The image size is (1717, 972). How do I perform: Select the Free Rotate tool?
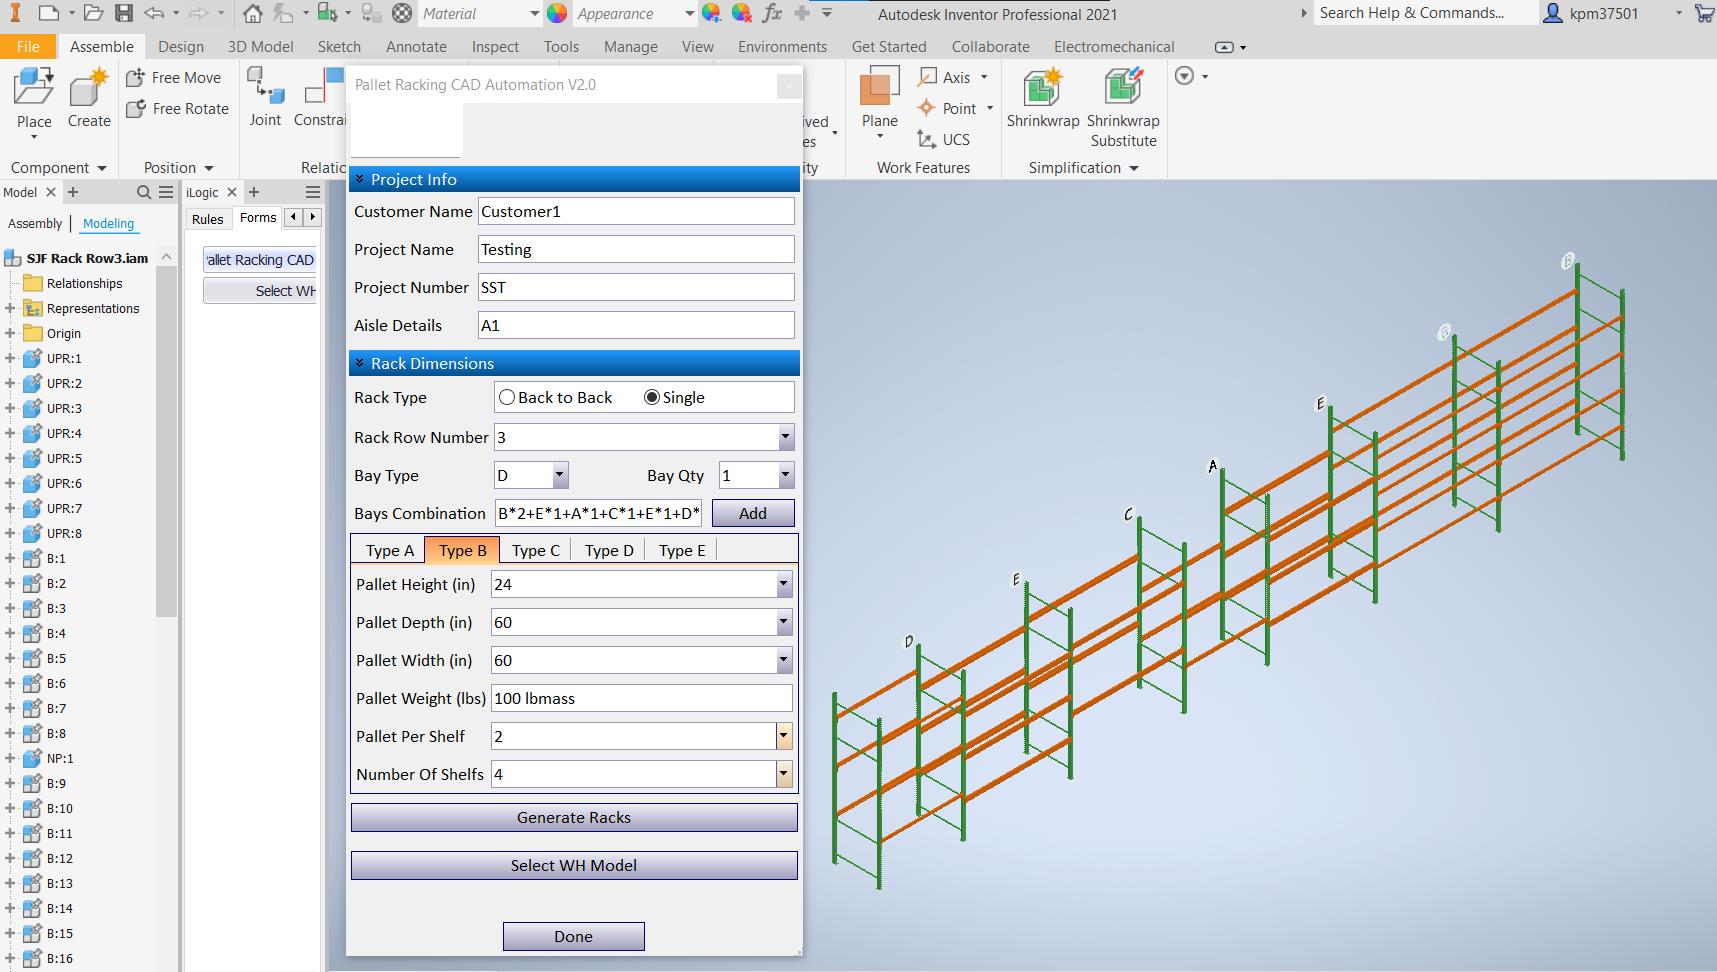pyautogui.click(x=178, y=108)
